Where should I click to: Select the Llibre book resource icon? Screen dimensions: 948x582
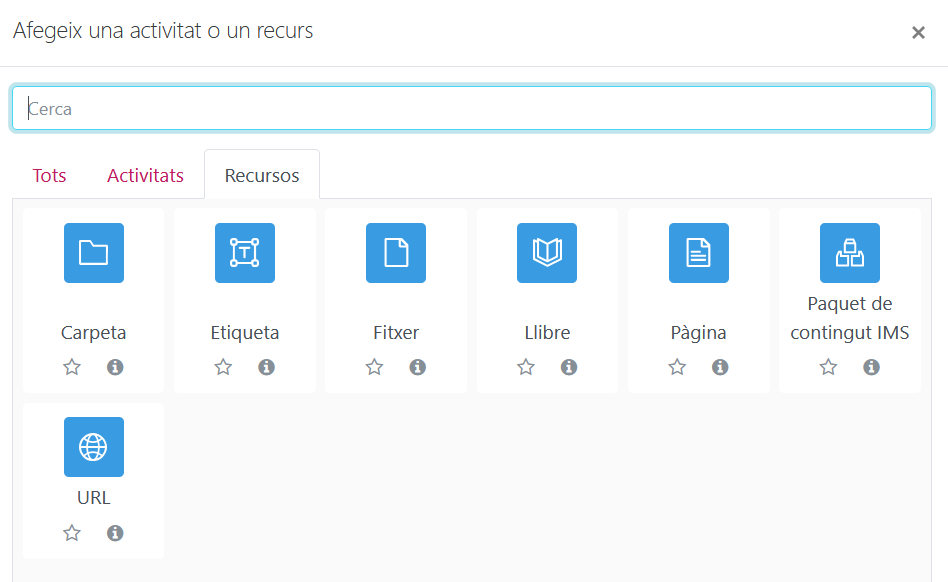pos(547,253)
